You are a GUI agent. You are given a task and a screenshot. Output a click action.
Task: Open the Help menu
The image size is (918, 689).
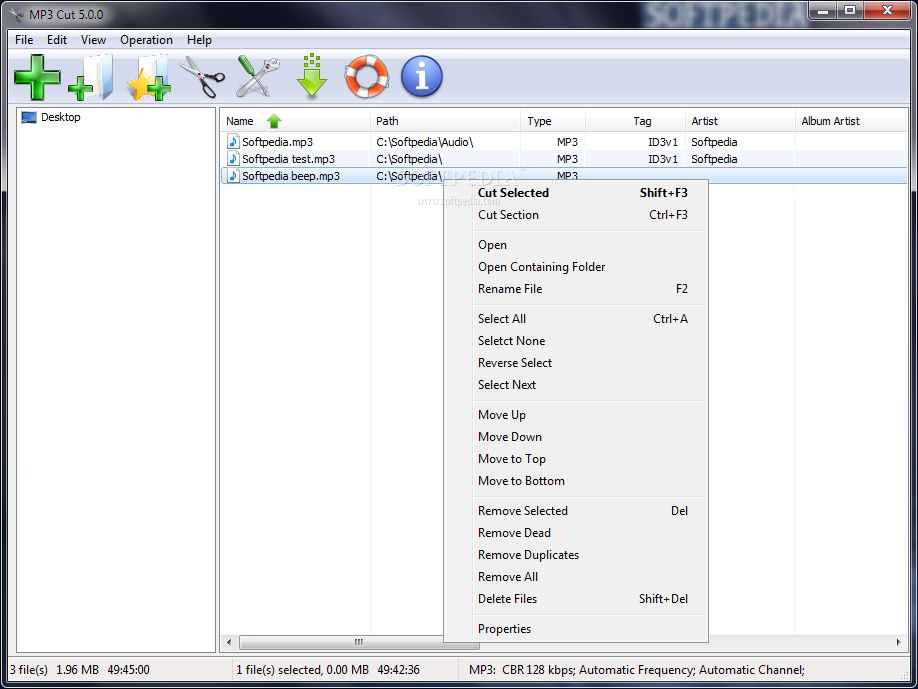point(199,40)
